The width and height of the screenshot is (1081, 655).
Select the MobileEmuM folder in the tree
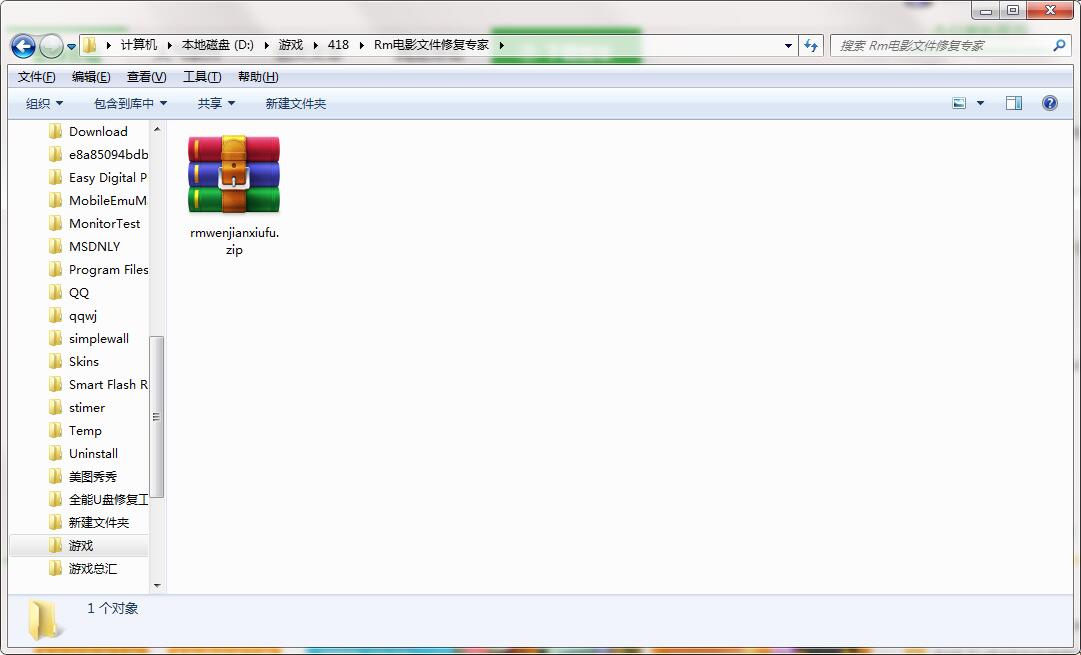(x=108, y=201)
